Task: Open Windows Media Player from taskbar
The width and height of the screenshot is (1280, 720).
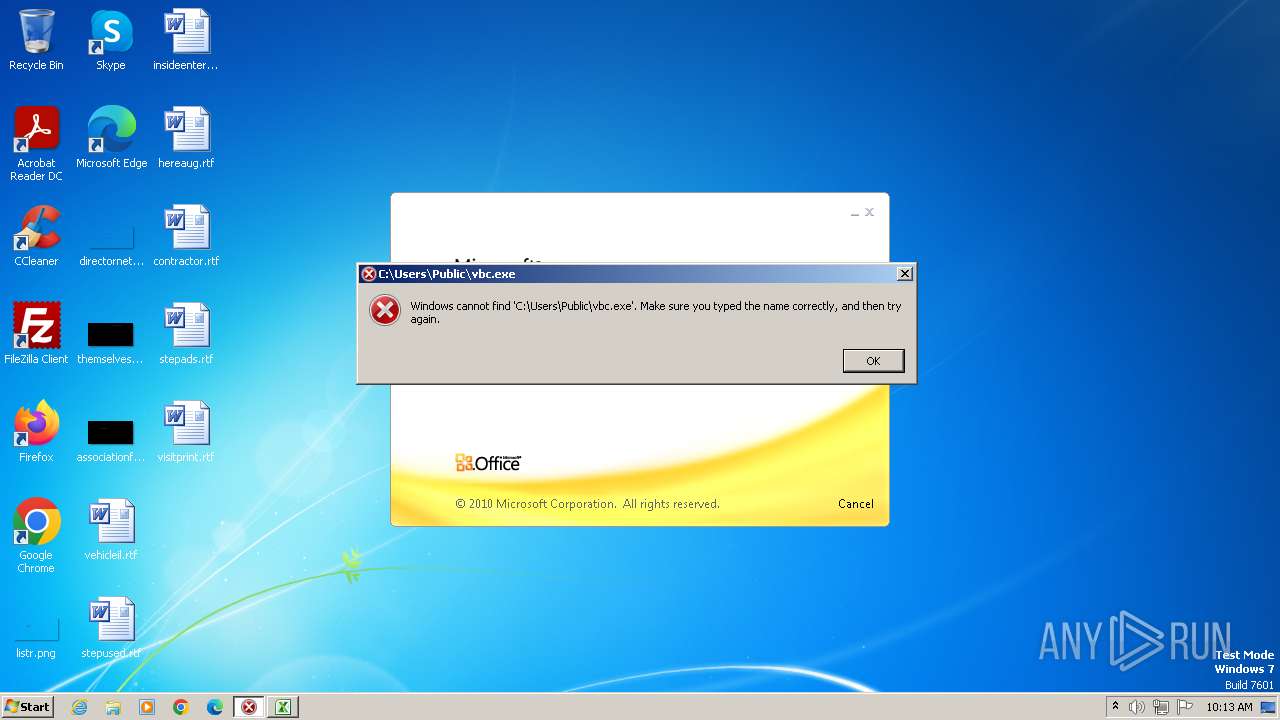Action: (x=147, y=707)
